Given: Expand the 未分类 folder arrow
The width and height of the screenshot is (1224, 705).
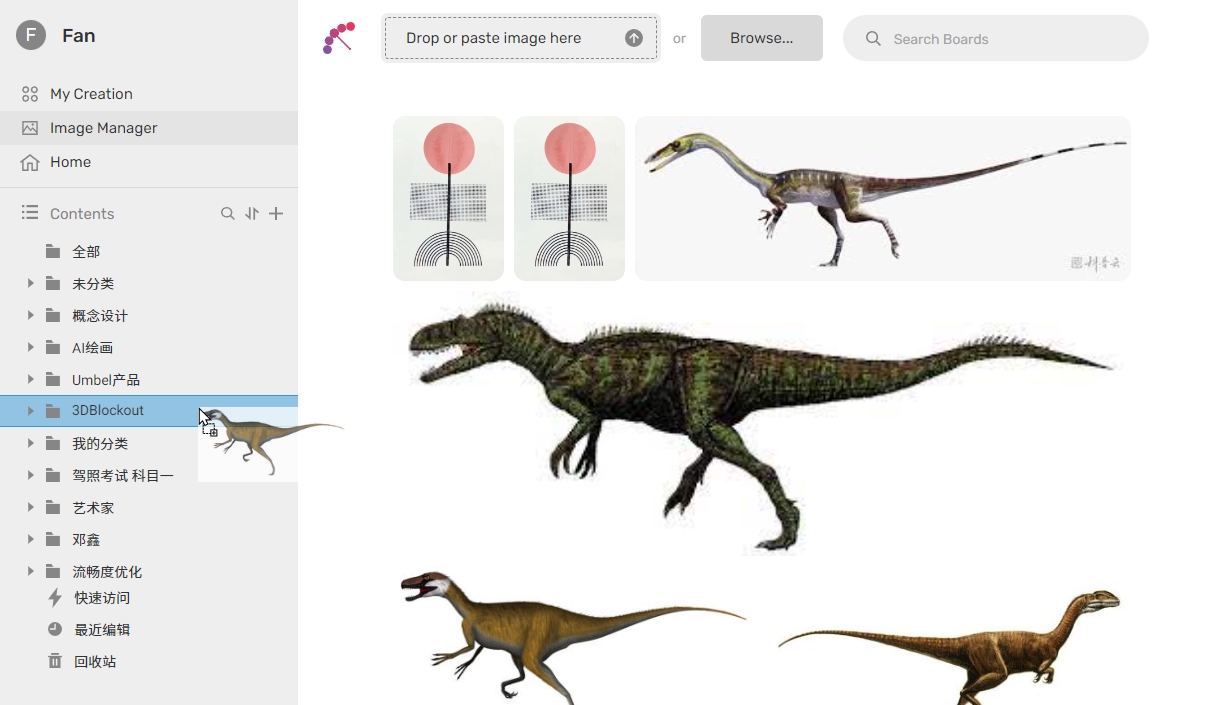Looking at the screenshot, I should [30, 284].
